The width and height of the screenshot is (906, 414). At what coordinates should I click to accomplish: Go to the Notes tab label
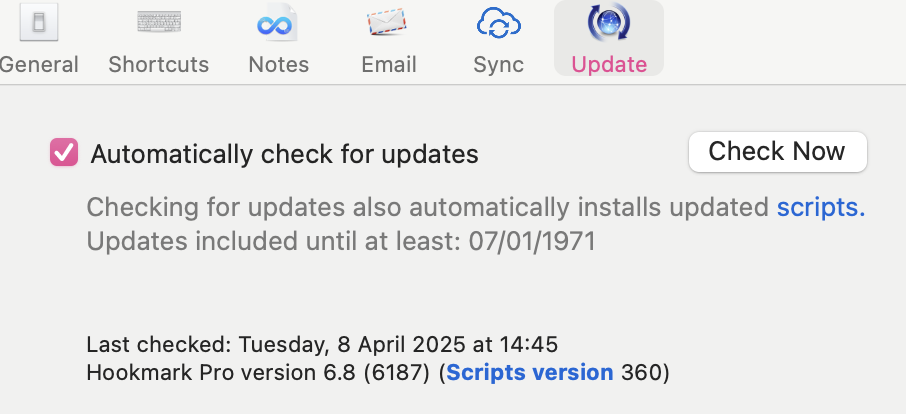(x=279, y=65)
